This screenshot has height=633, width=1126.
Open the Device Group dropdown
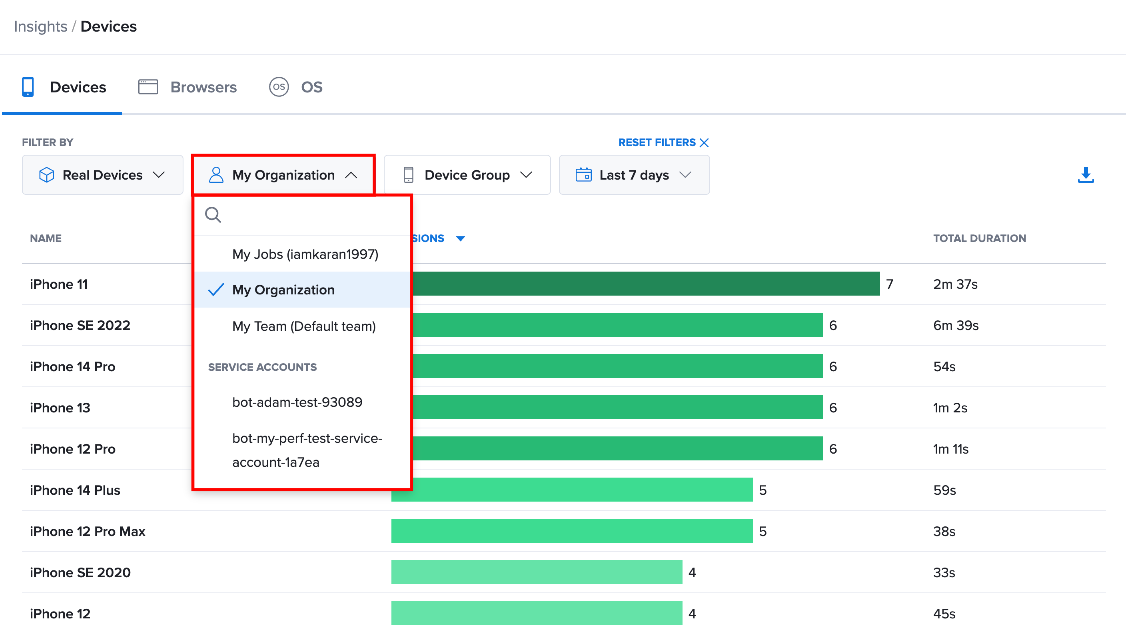[x=467, y=175]
